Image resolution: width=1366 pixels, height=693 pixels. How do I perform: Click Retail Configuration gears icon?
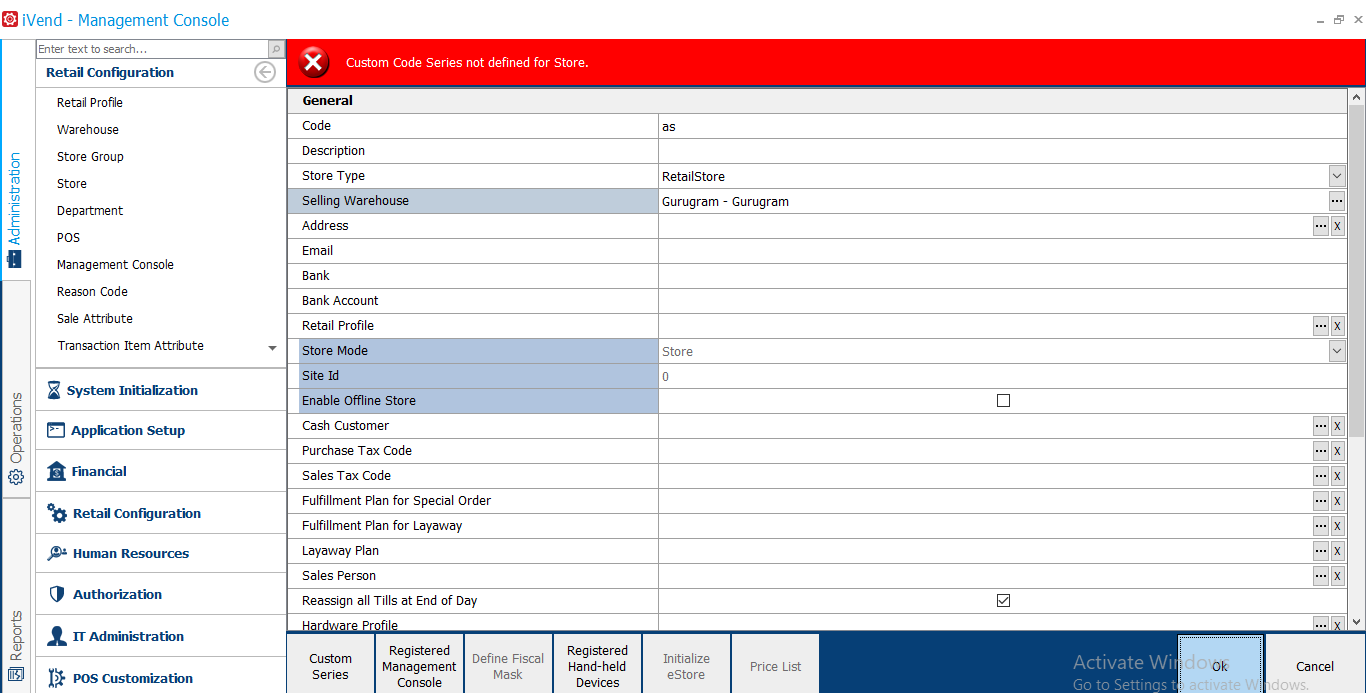pos(57,514)
